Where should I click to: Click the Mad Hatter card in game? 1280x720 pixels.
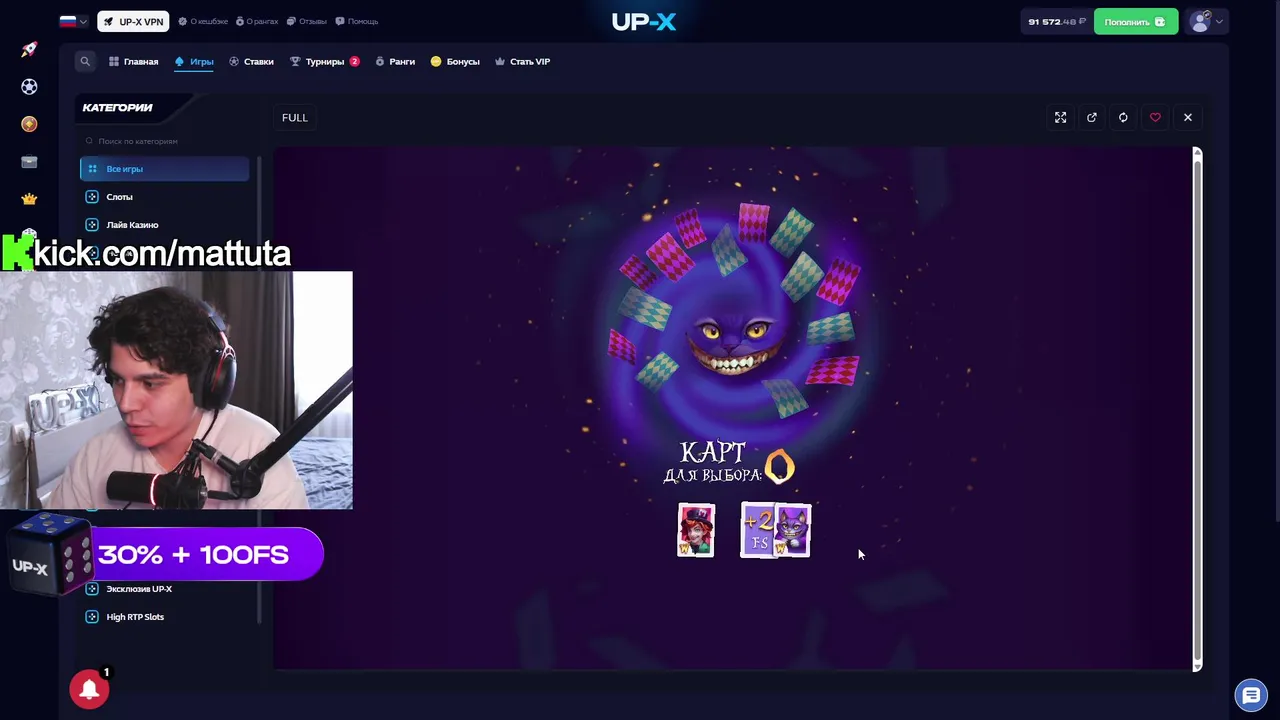[696, 530]
